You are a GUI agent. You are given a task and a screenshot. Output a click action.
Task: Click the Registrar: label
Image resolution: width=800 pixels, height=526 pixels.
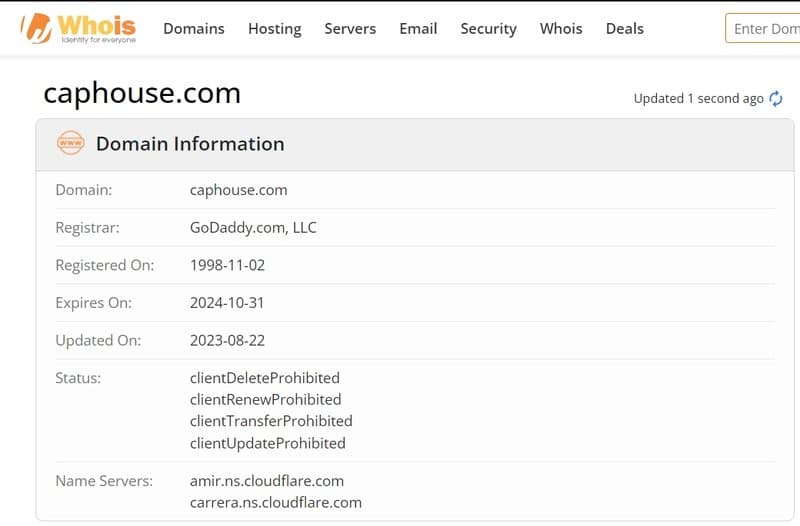[x=87, y=228]
